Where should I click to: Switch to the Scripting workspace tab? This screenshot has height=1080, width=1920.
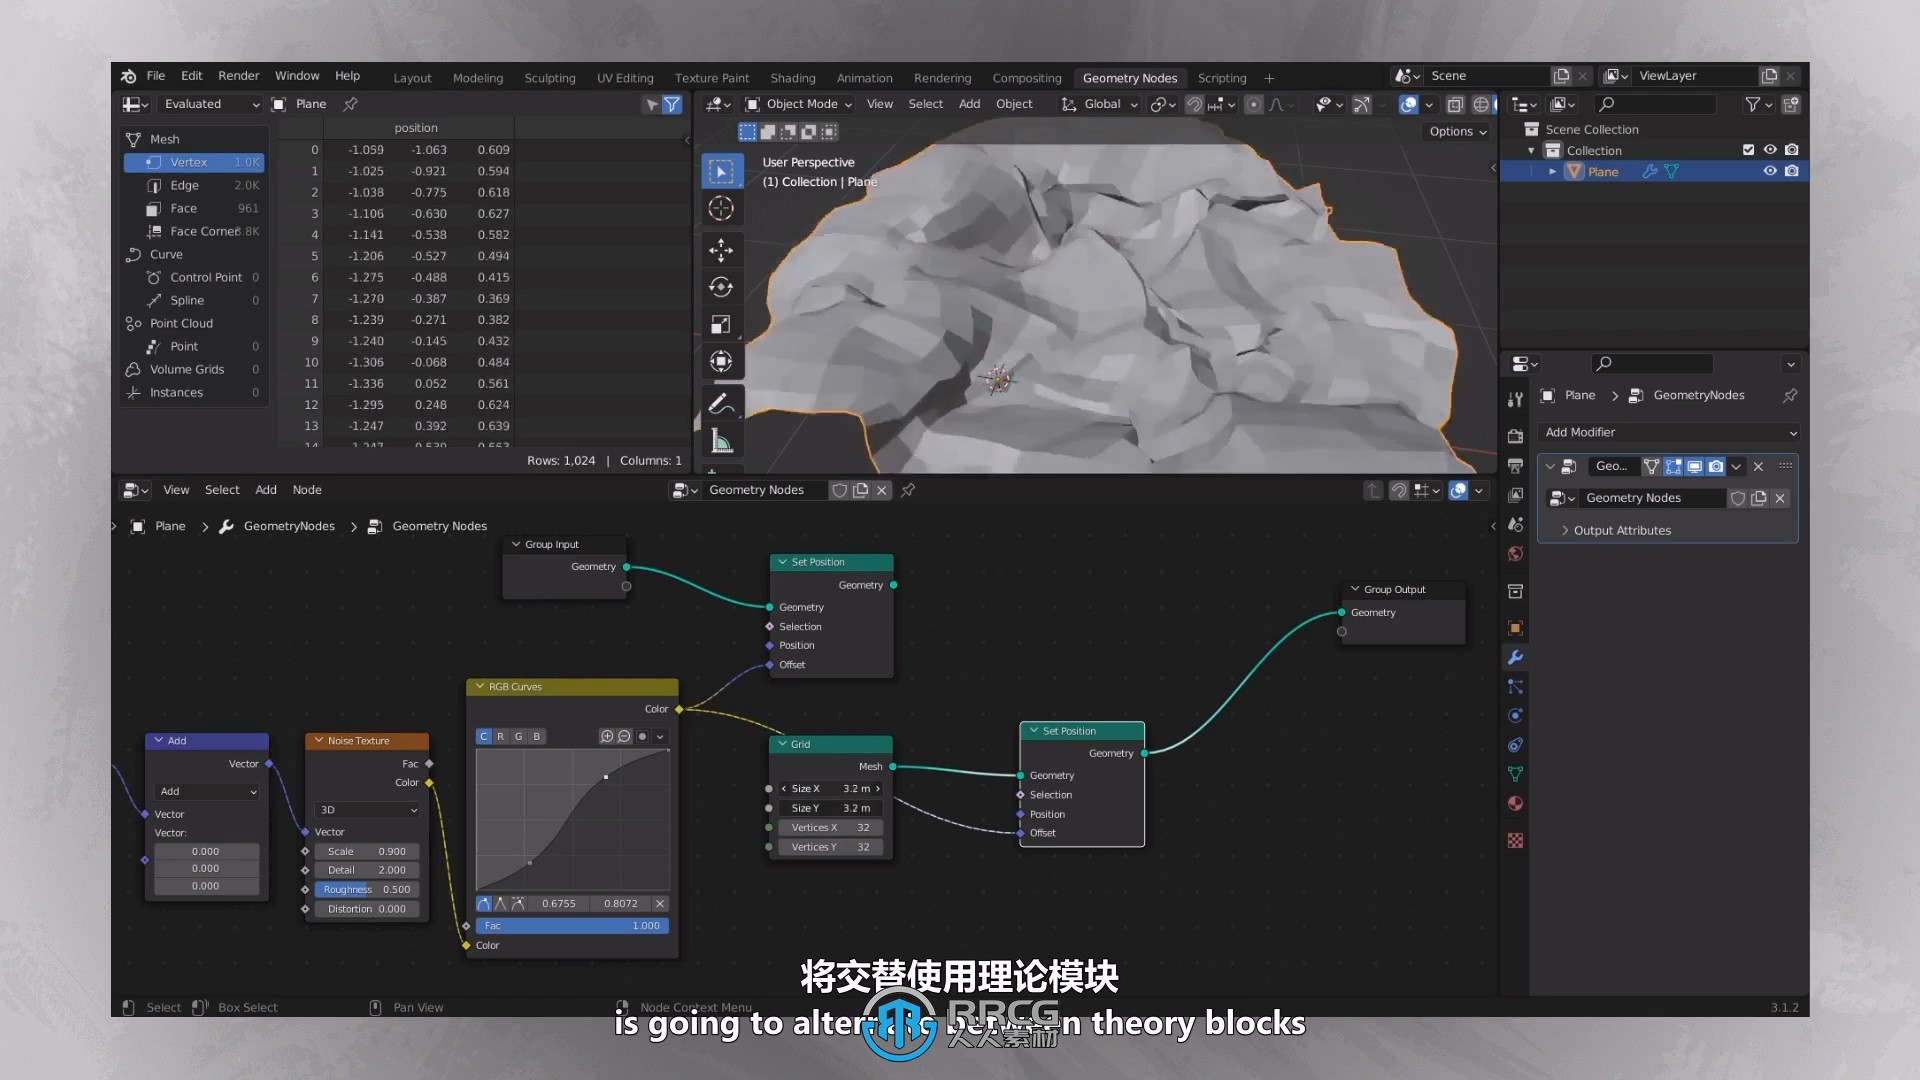pos(1222,78)
